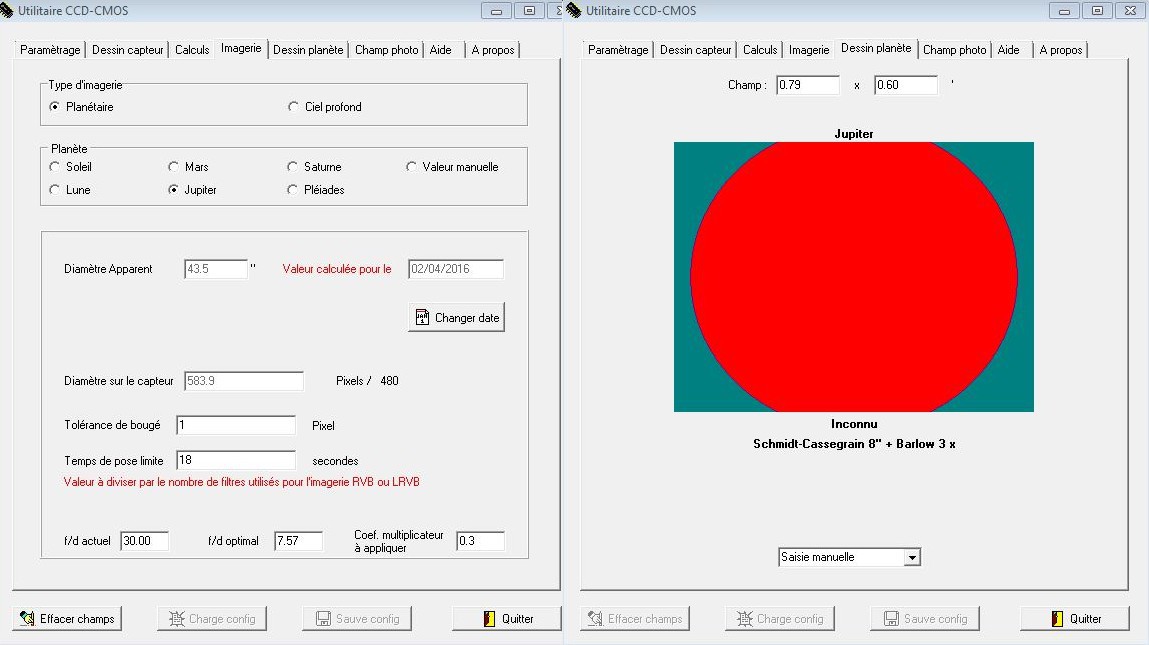Open Paramétrage tab in left window

50,50
